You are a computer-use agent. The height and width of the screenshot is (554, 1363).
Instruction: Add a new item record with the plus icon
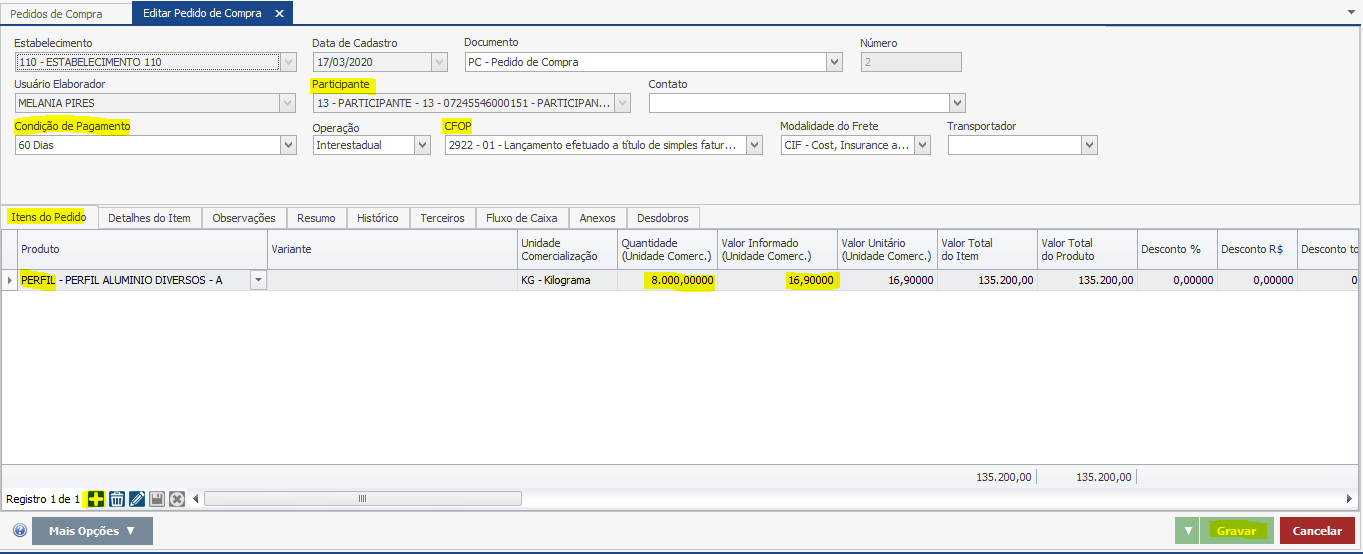[96, 498]
